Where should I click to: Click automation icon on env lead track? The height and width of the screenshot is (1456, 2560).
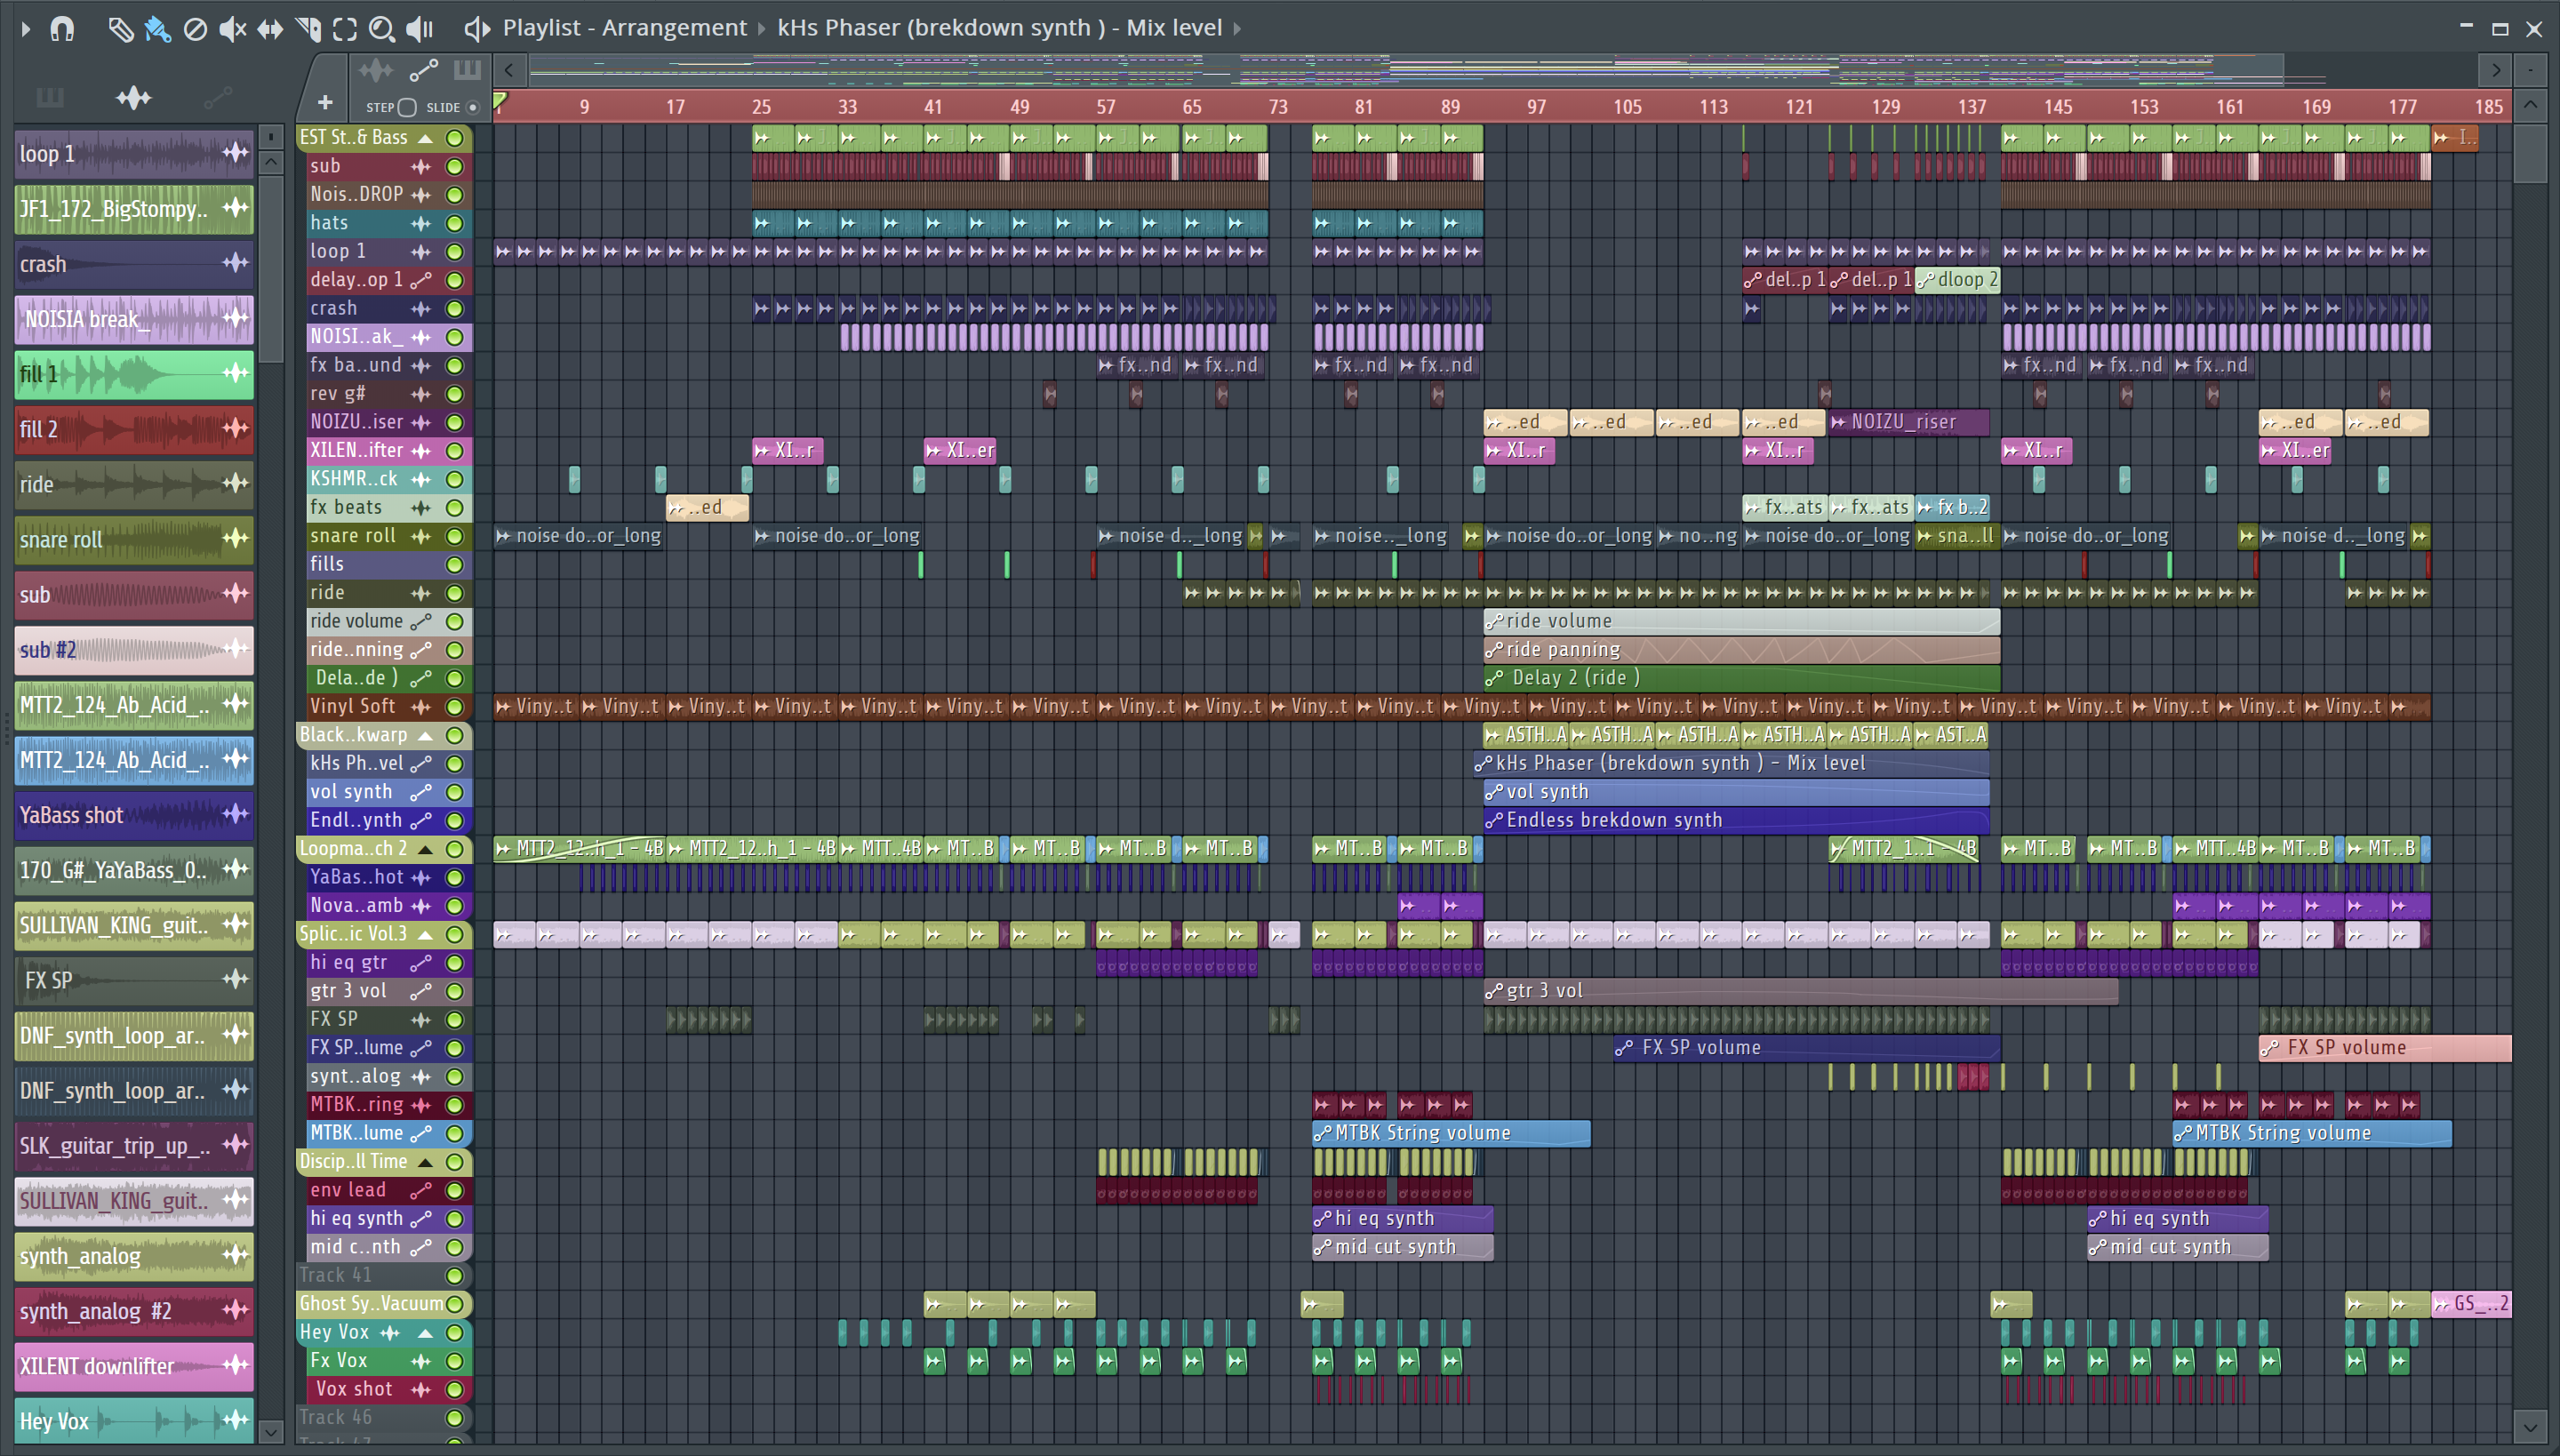click(421, 1190)
